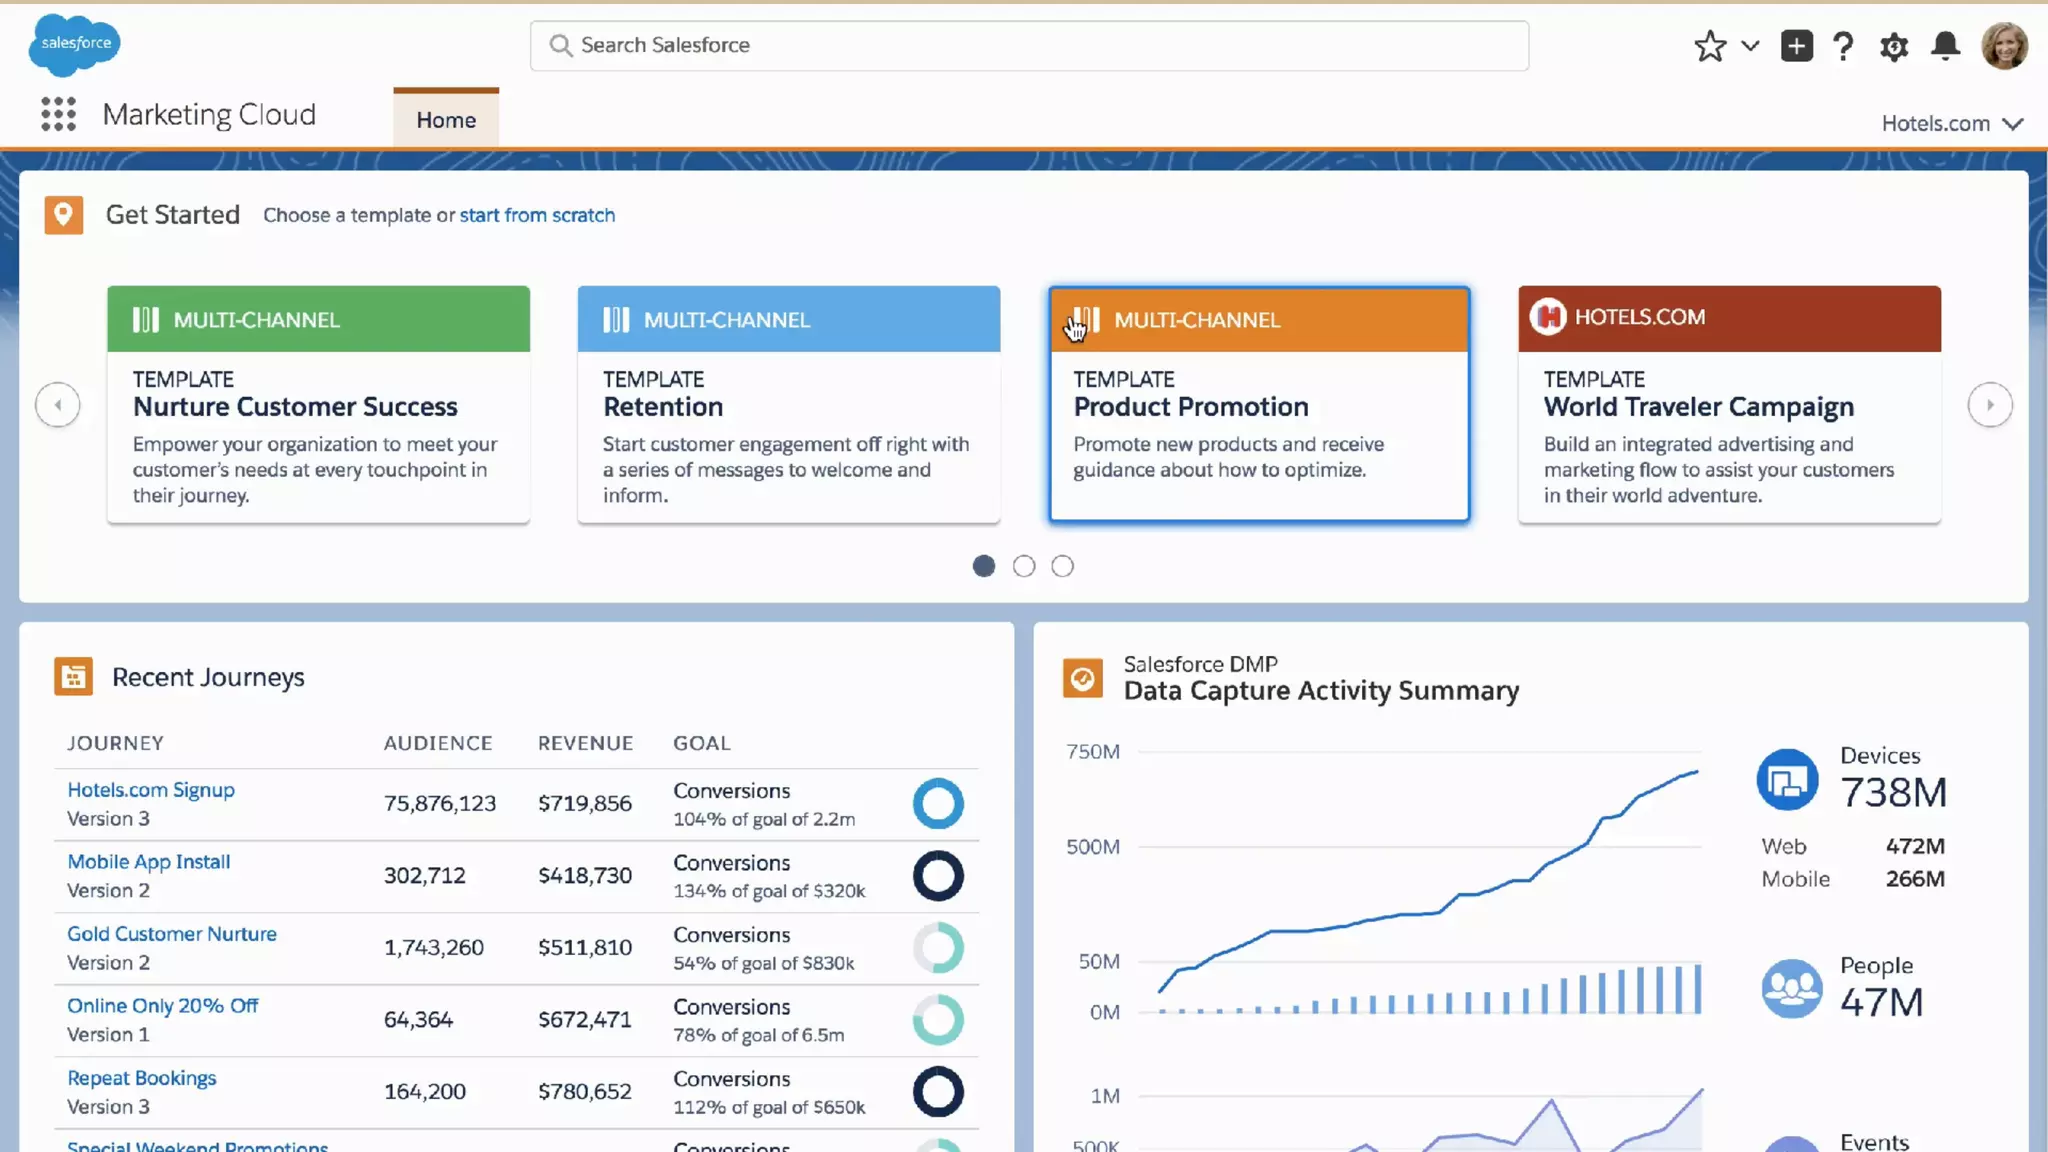Open the Hotels.com Signup journey
The image size is (2048, 1152).
(x=151, y=790)
